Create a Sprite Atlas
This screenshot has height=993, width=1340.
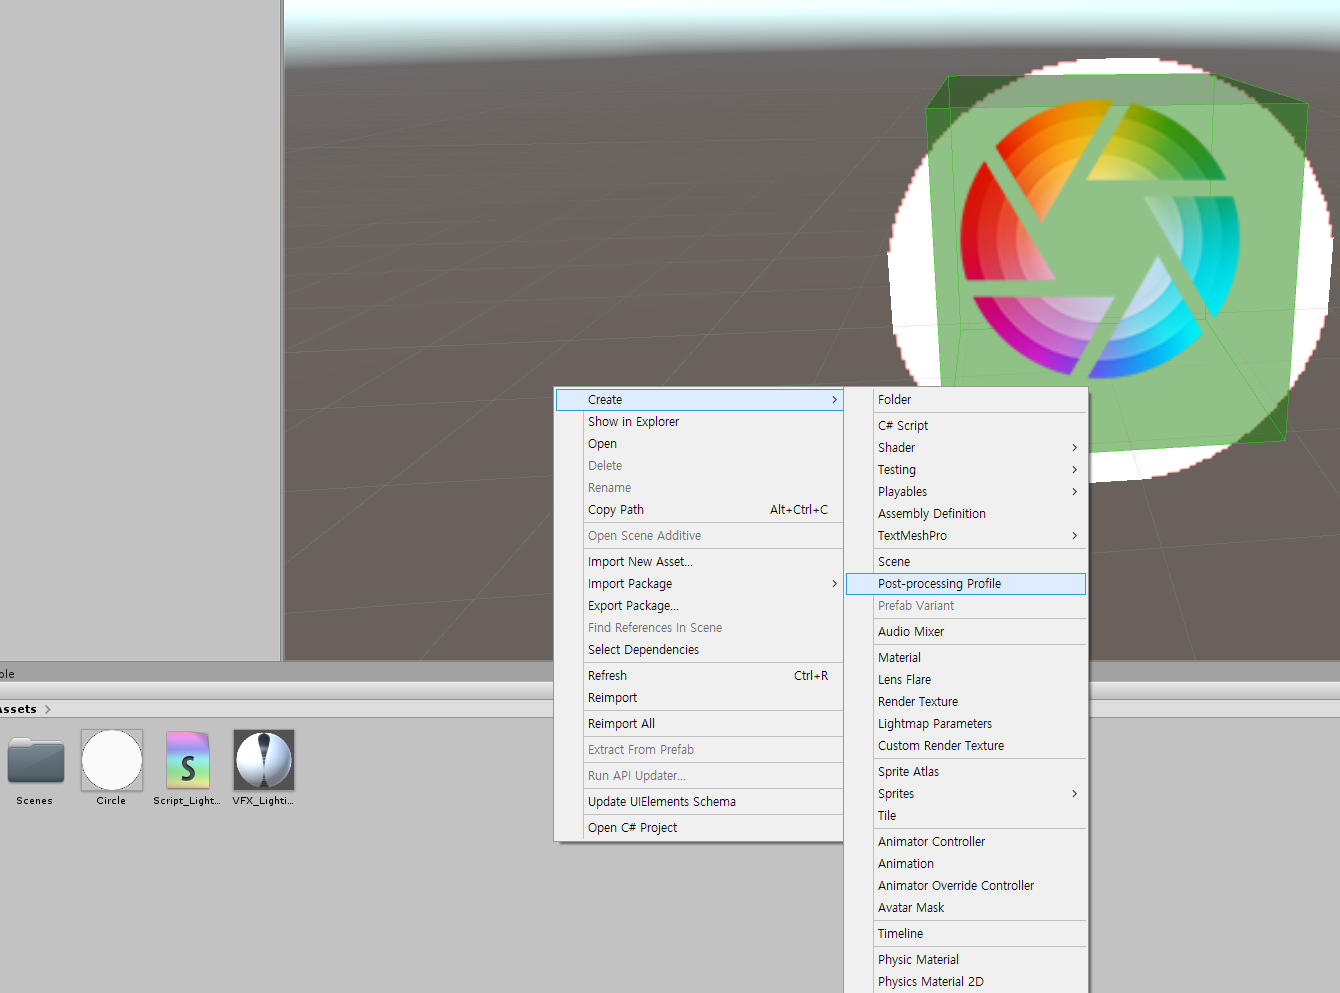(x=966, y=772)
